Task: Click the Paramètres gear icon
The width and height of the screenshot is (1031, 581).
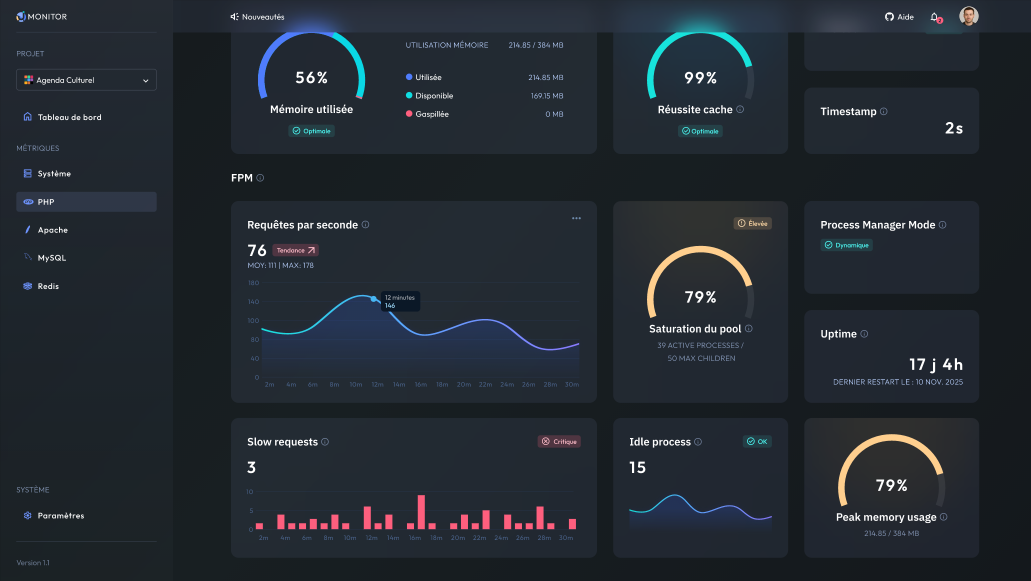Action: click(x=28, y=515)
